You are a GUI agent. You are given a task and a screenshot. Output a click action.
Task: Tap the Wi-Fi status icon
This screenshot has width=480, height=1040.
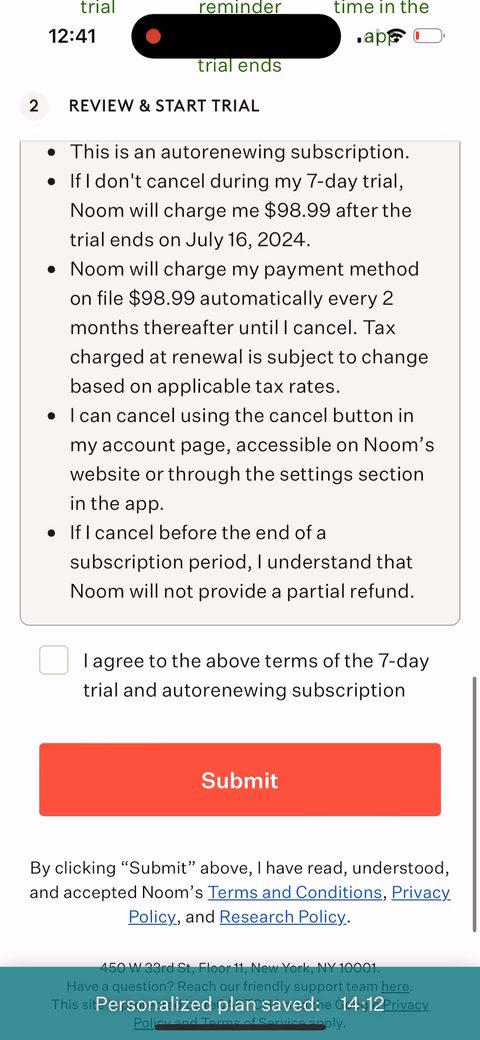pos(396,36)
